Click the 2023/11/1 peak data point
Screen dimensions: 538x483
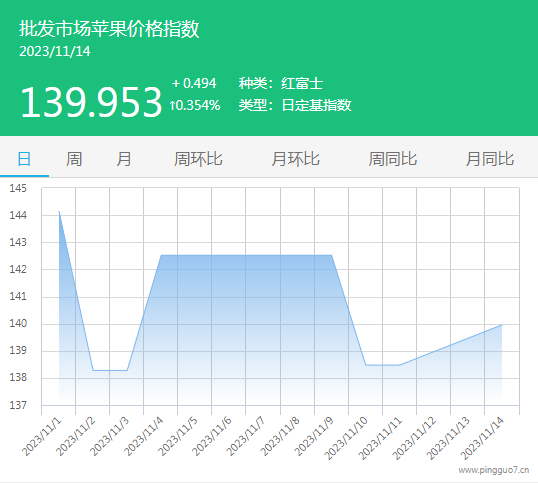[59, 211]
